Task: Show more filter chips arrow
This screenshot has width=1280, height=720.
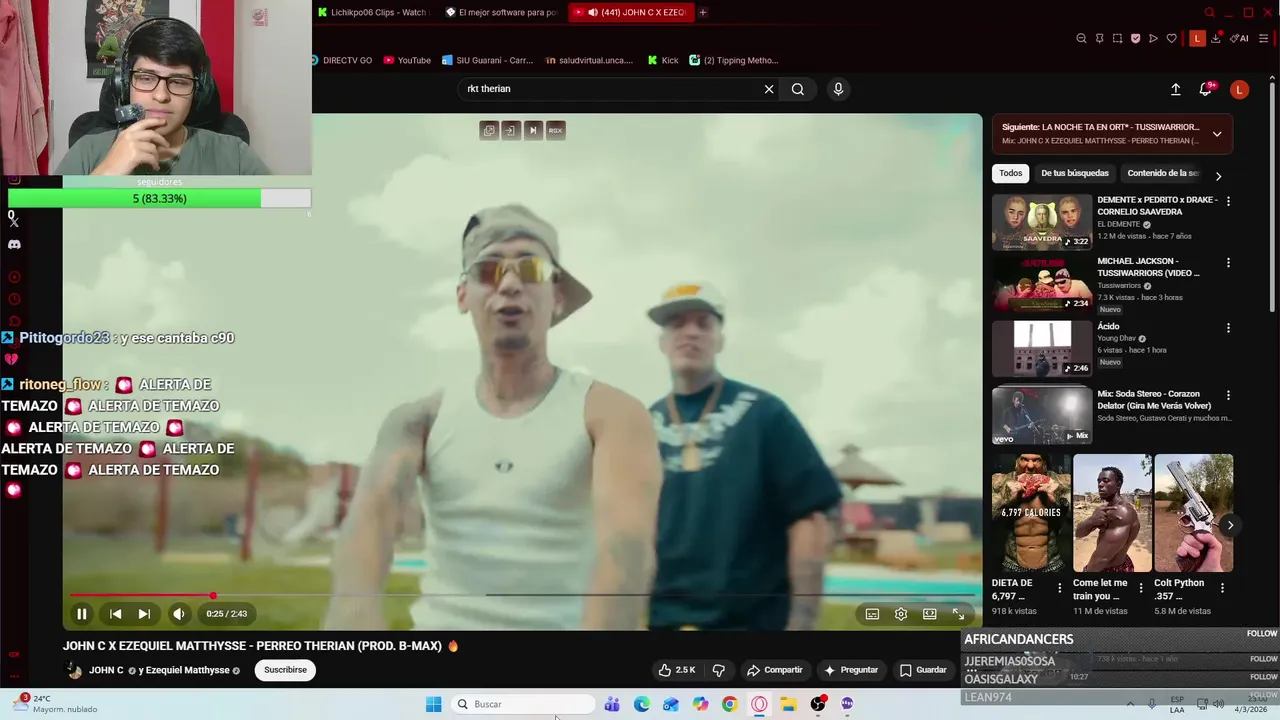Action: [x=1218, y=176]
